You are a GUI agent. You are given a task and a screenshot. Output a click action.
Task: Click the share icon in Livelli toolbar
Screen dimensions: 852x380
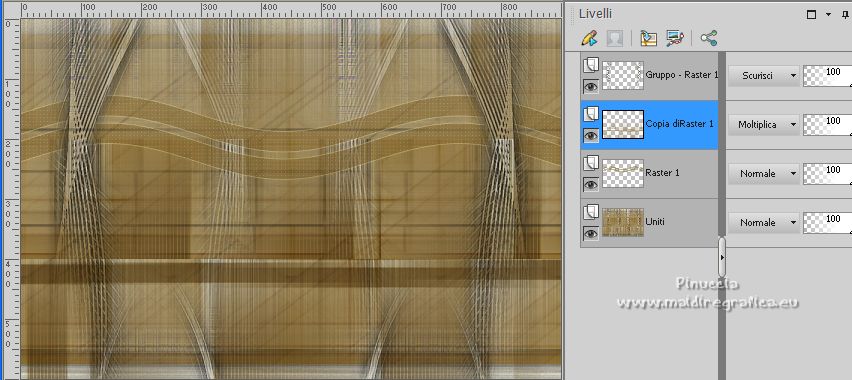pyautogui.click(x=709, y=38)
